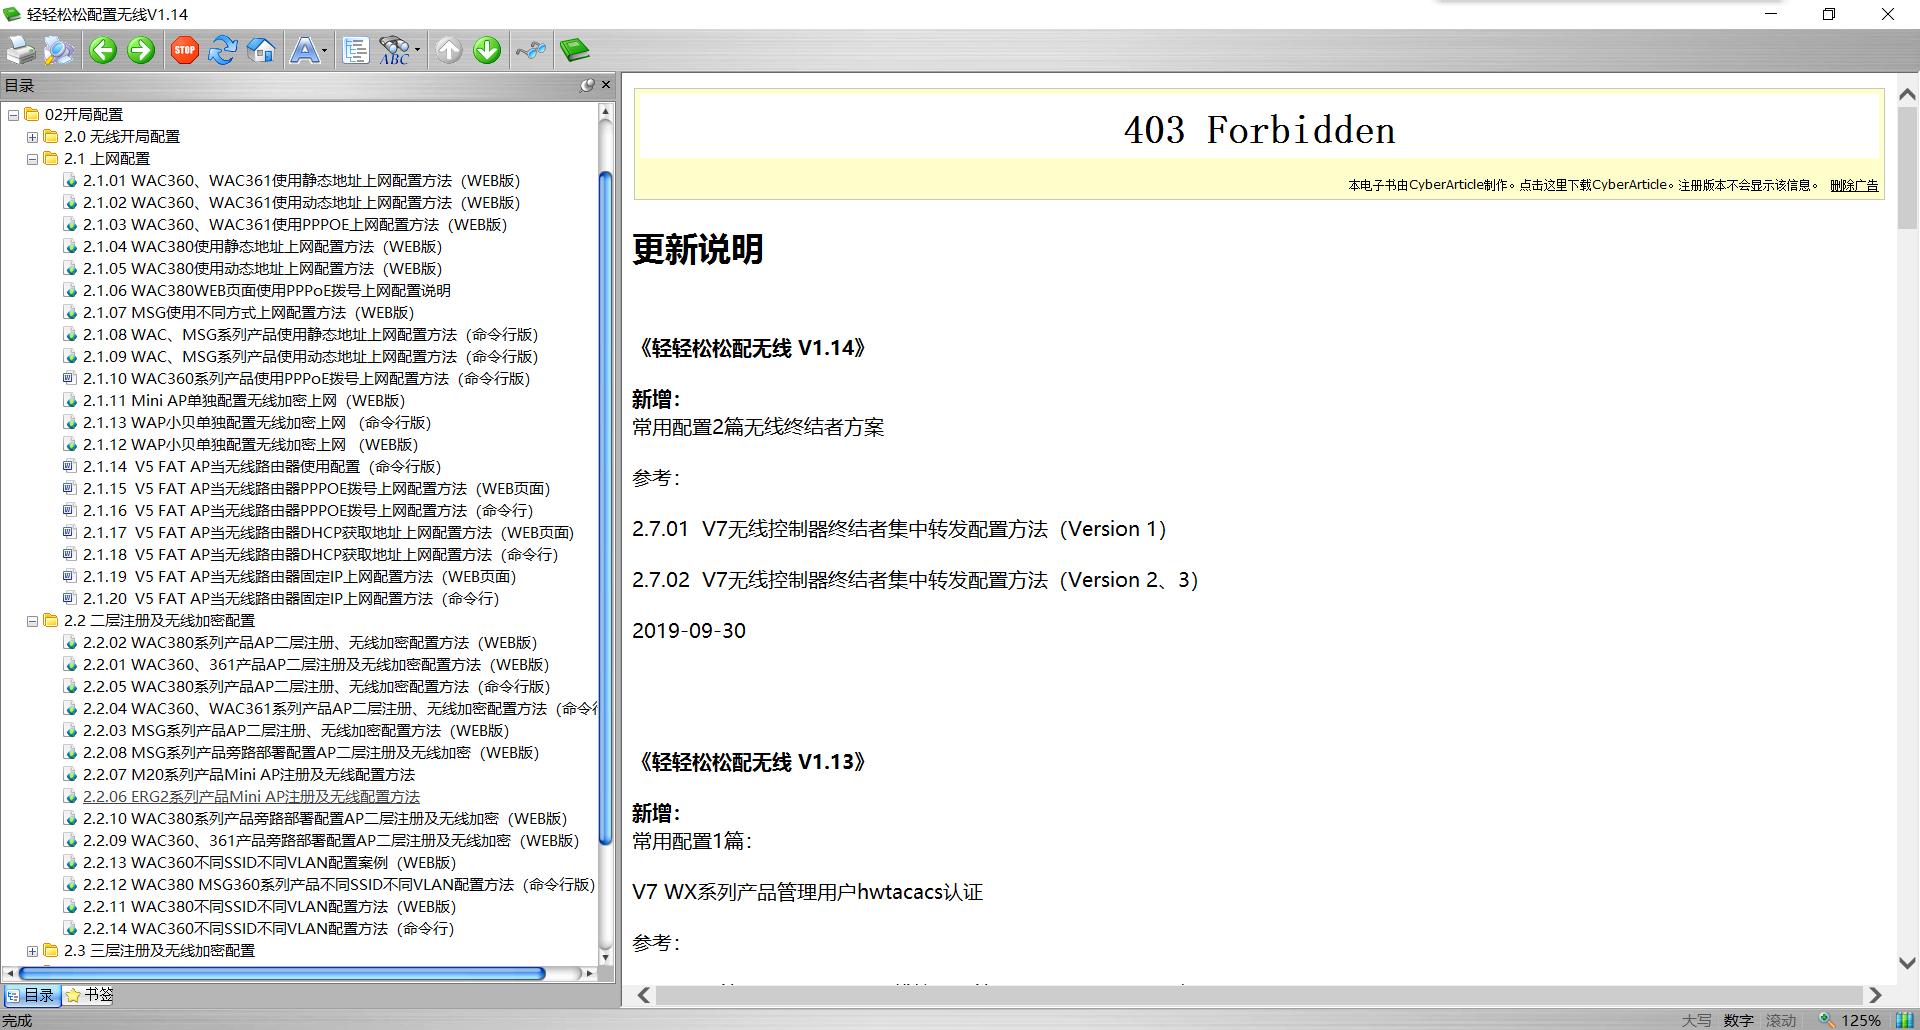1920x1030 pixels.
Task: Expand the 2.3 三层注册及无线加密配置 folder
Action: [x=32, y=951]
